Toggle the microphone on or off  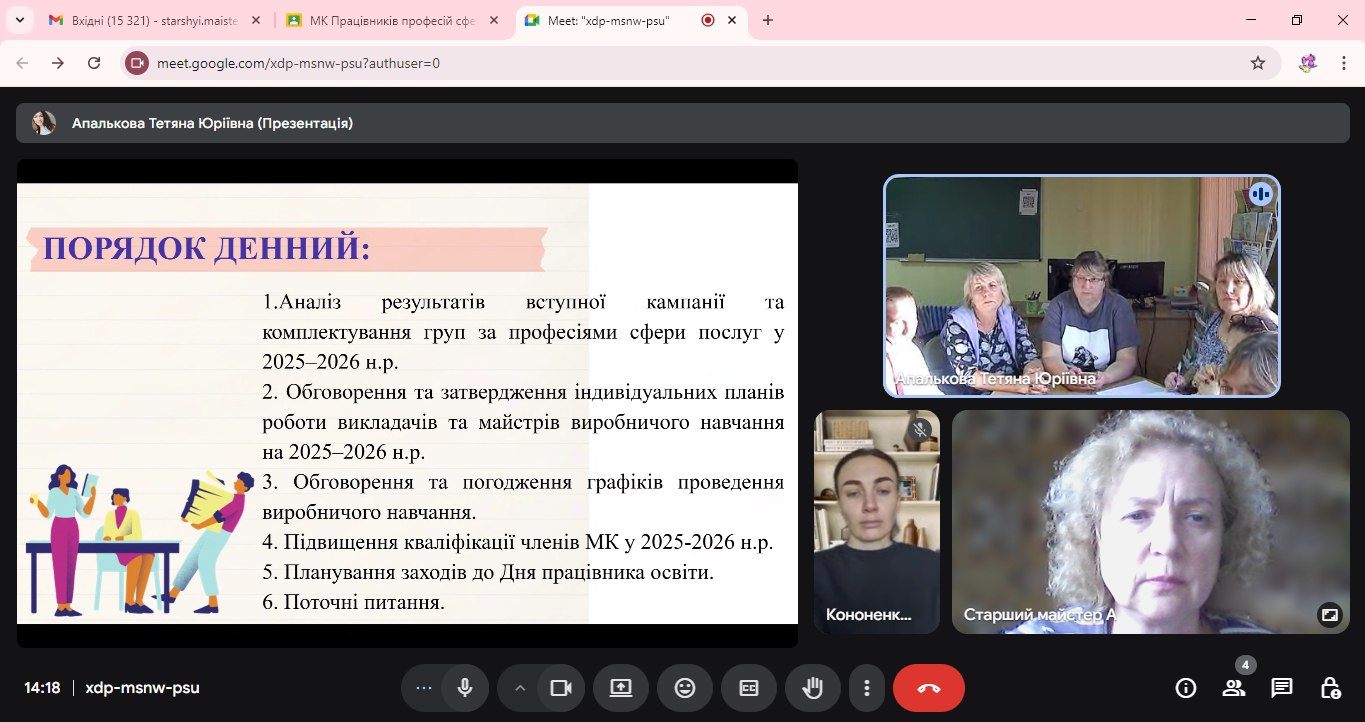click(x=465, y=688)
